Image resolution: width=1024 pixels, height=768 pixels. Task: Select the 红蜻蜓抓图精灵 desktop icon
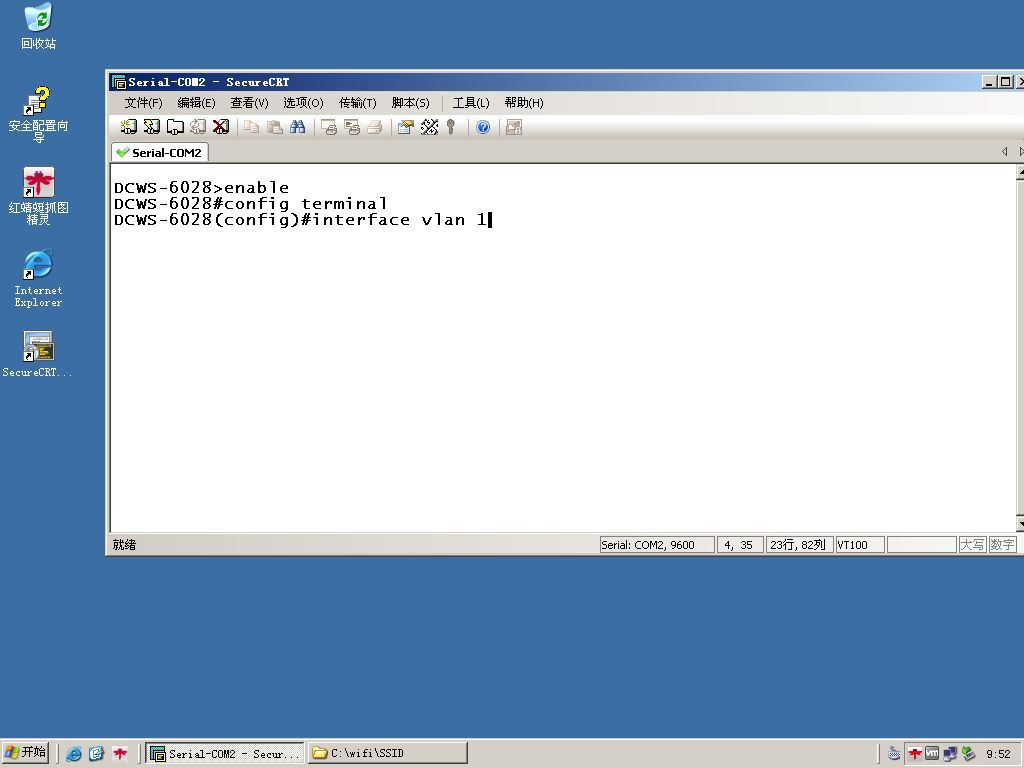tap(39, 196)
